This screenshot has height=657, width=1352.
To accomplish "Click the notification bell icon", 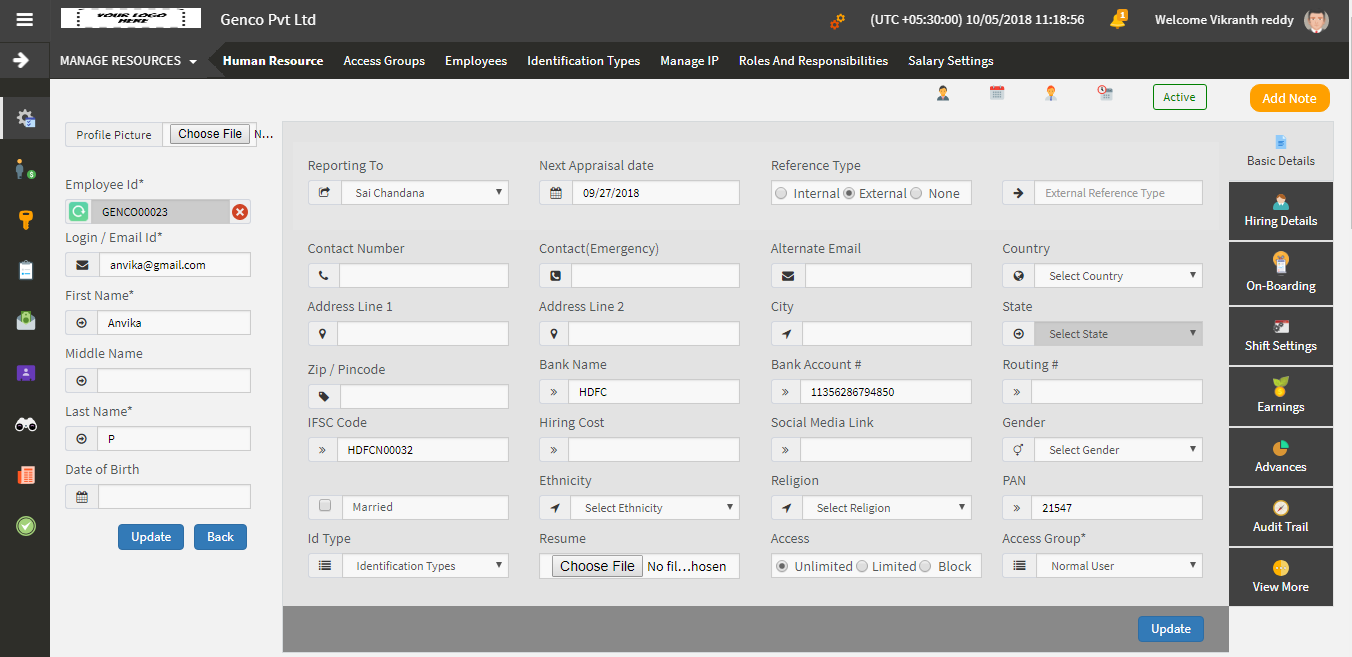I will point(1118,20).
